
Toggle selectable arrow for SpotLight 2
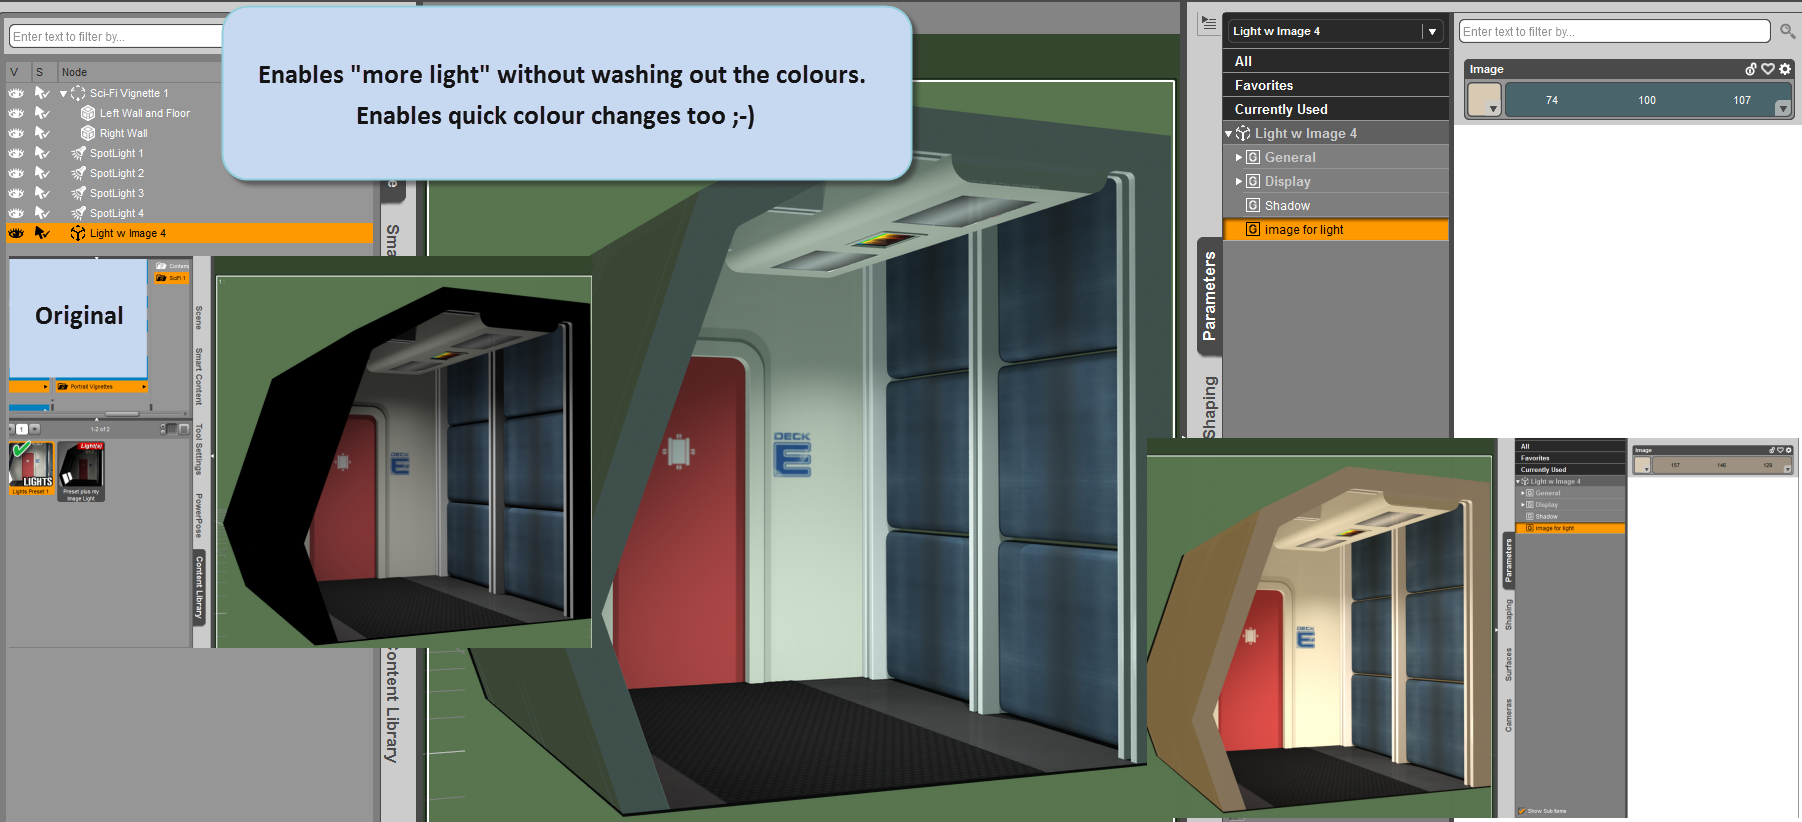tap(42, 173)
